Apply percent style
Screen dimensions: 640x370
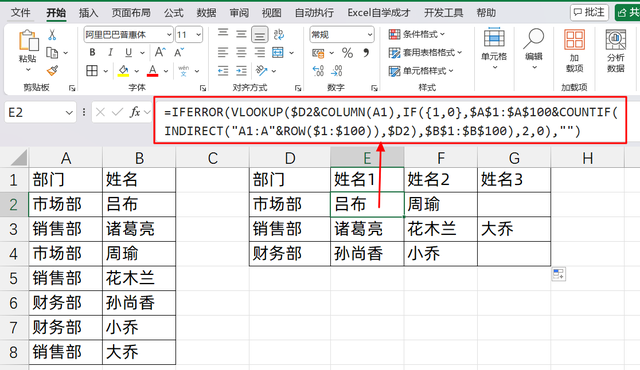click(x=347, y=53)
